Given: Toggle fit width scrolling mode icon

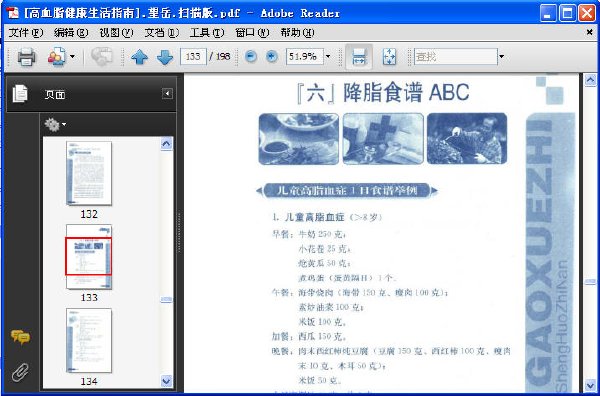Looking at the screenshot, I should [x=359, y=57].
